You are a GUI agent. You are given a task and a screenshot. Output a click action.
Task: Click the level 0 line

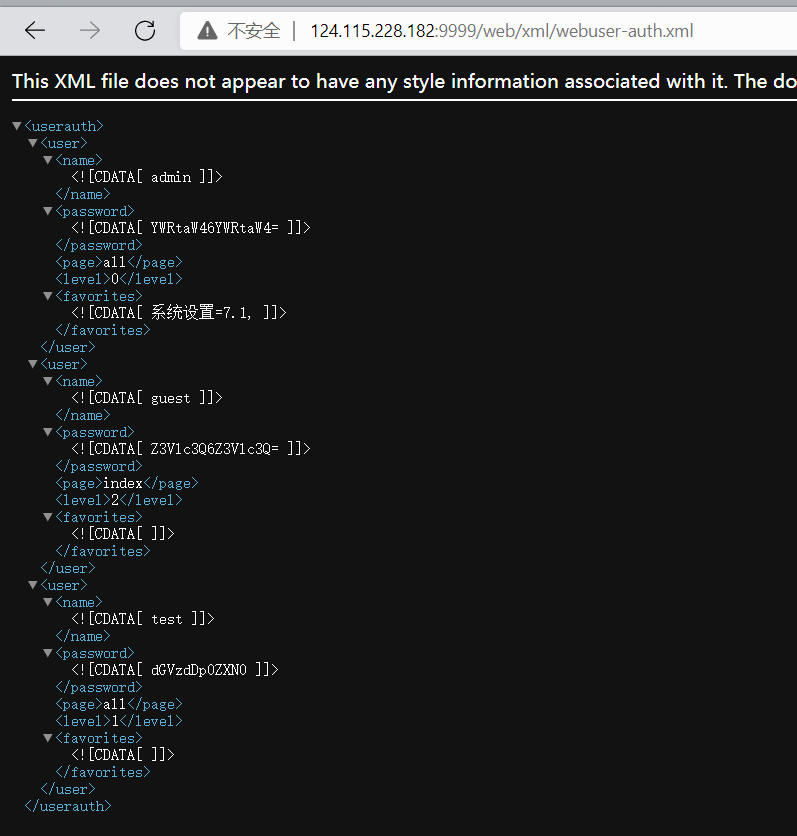119,279
